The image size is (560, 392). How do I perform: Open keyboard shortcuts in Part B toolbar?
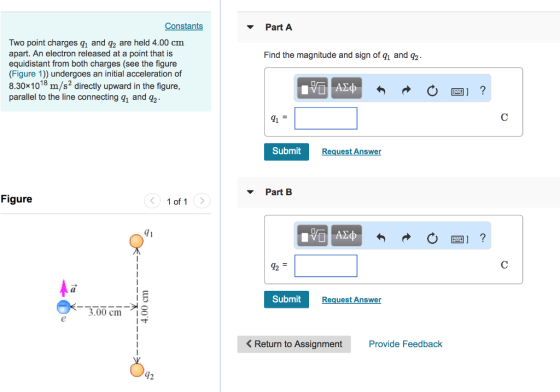459,239
